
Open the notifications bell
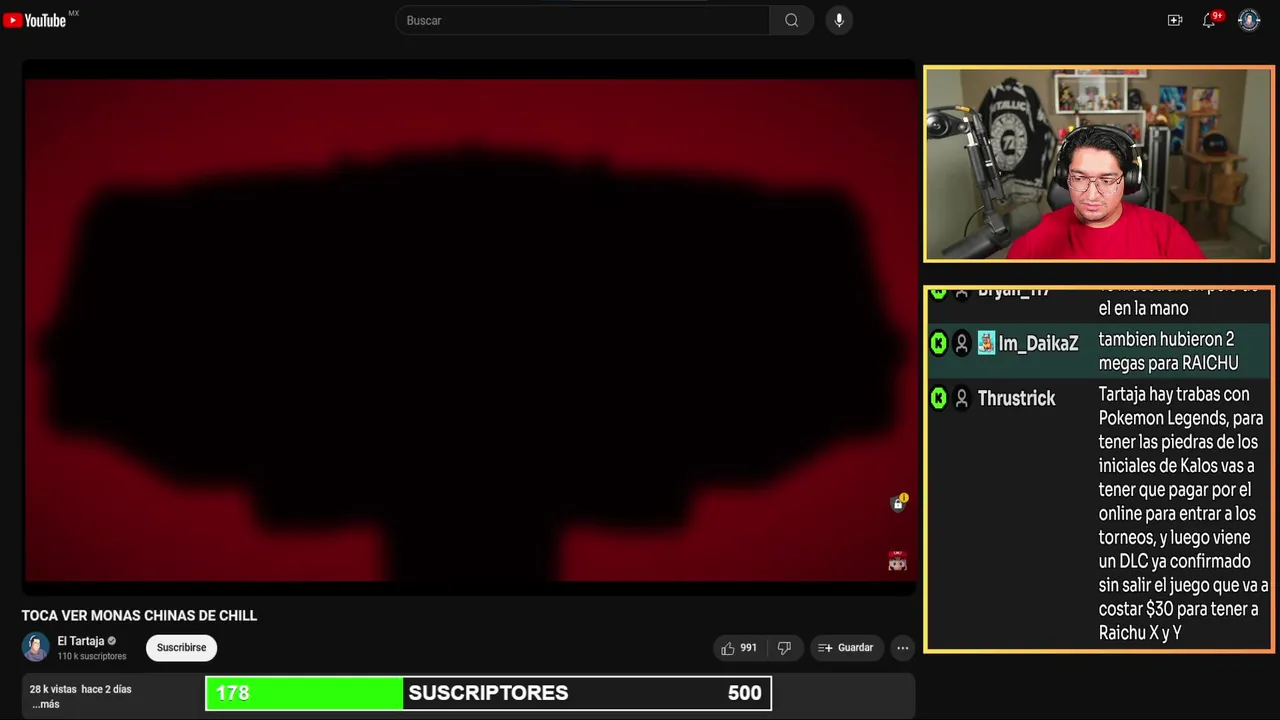click(1210, 20)
